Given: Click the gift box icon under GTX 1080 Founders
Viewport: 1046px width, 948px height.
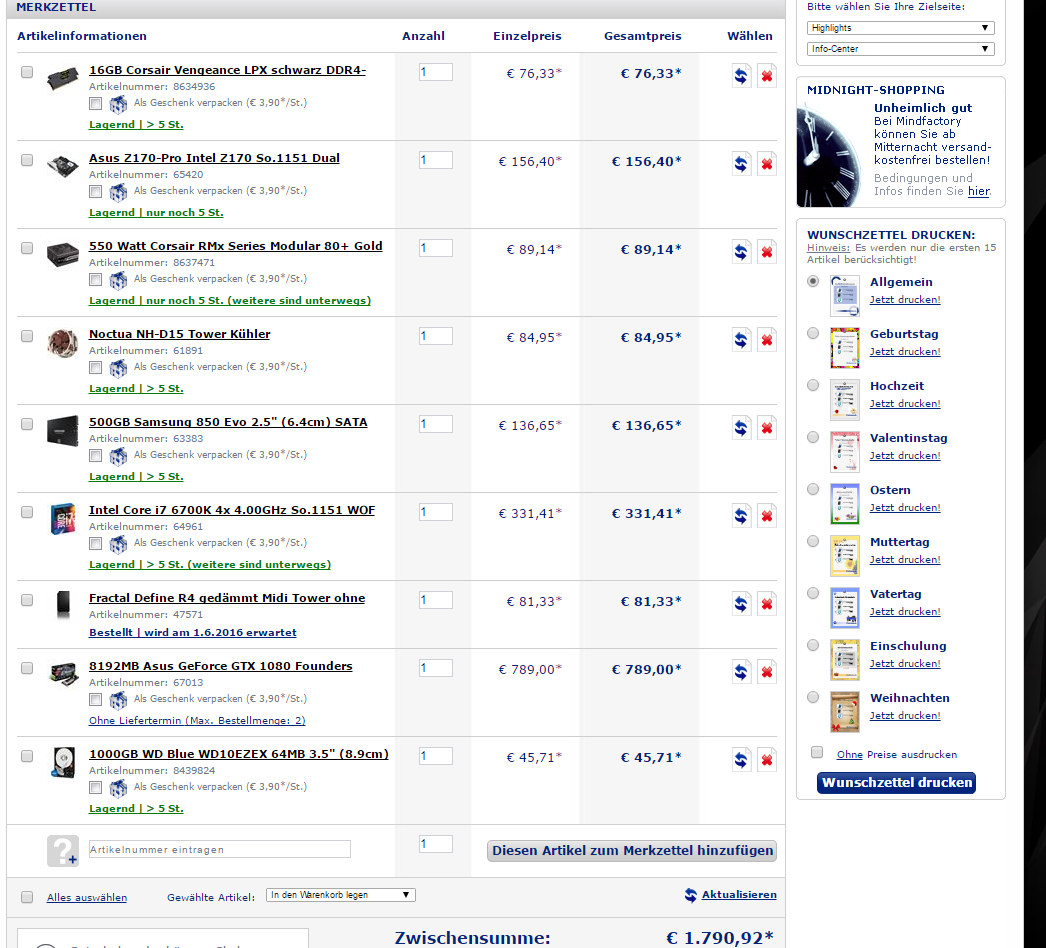Looking at the screenshot, I should click(118, 700).
